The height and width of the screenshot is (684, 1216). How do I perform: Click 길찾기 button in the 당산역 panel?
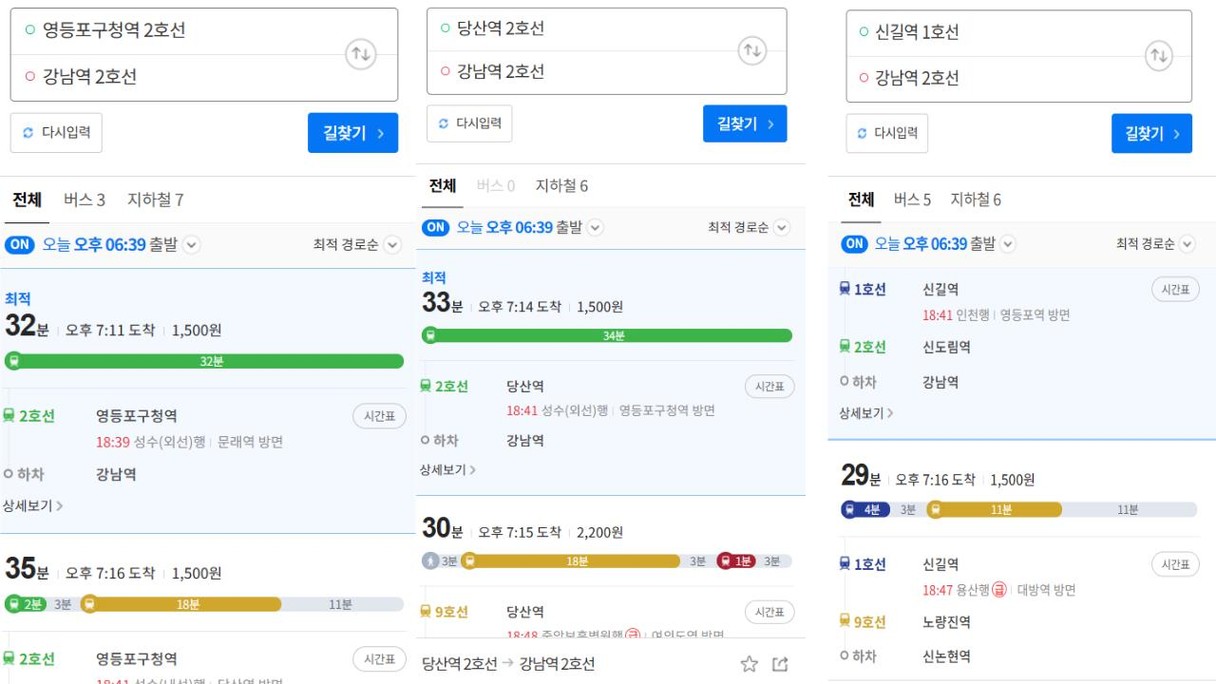[745, 124]
